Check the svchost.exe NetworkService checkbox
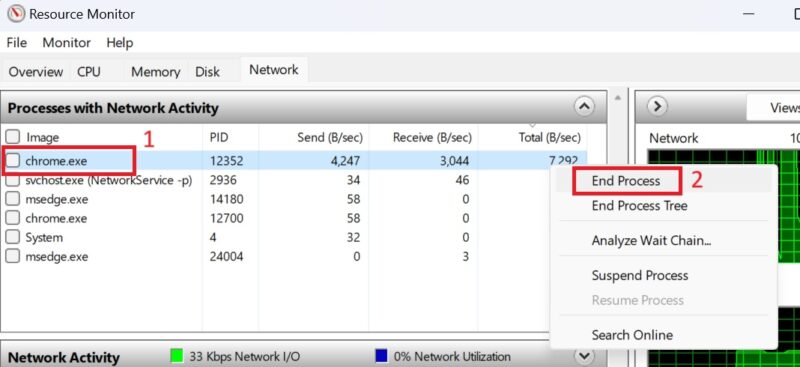 [13, 180]
